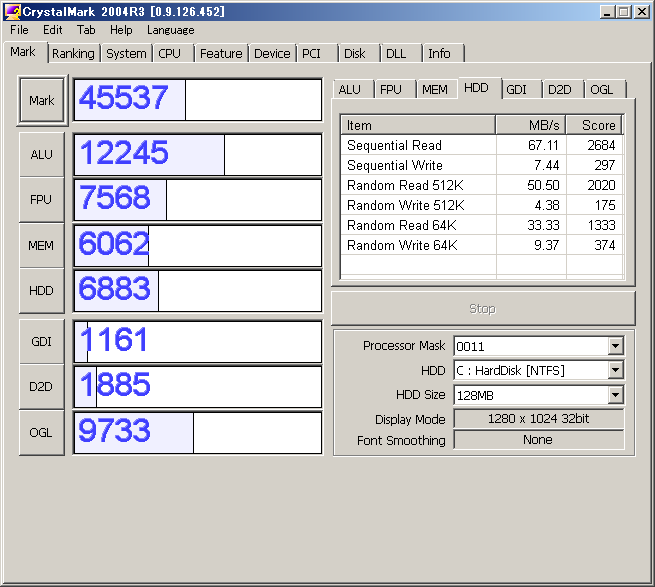Open the HDD drive selection dropdown
Screen dimensions: 655x587
[615, 371]
